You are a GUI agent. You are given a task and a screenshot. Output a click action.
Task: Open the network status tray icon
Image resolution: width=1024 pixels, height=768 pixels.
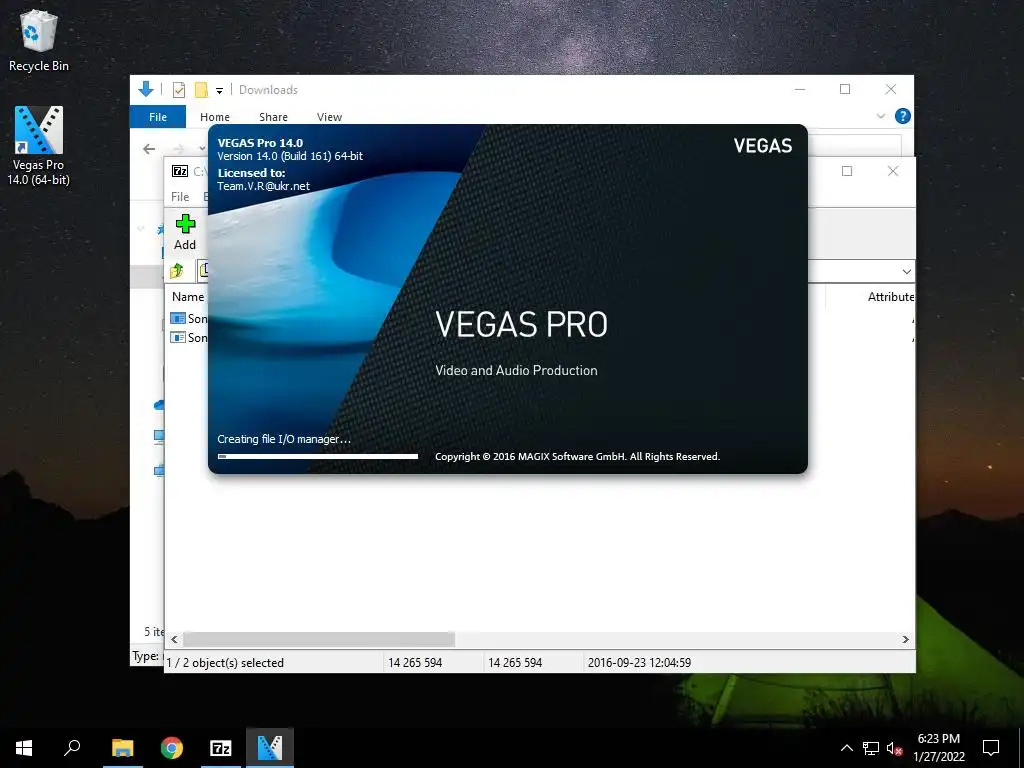pyautogui.click(x=871, y=748)
